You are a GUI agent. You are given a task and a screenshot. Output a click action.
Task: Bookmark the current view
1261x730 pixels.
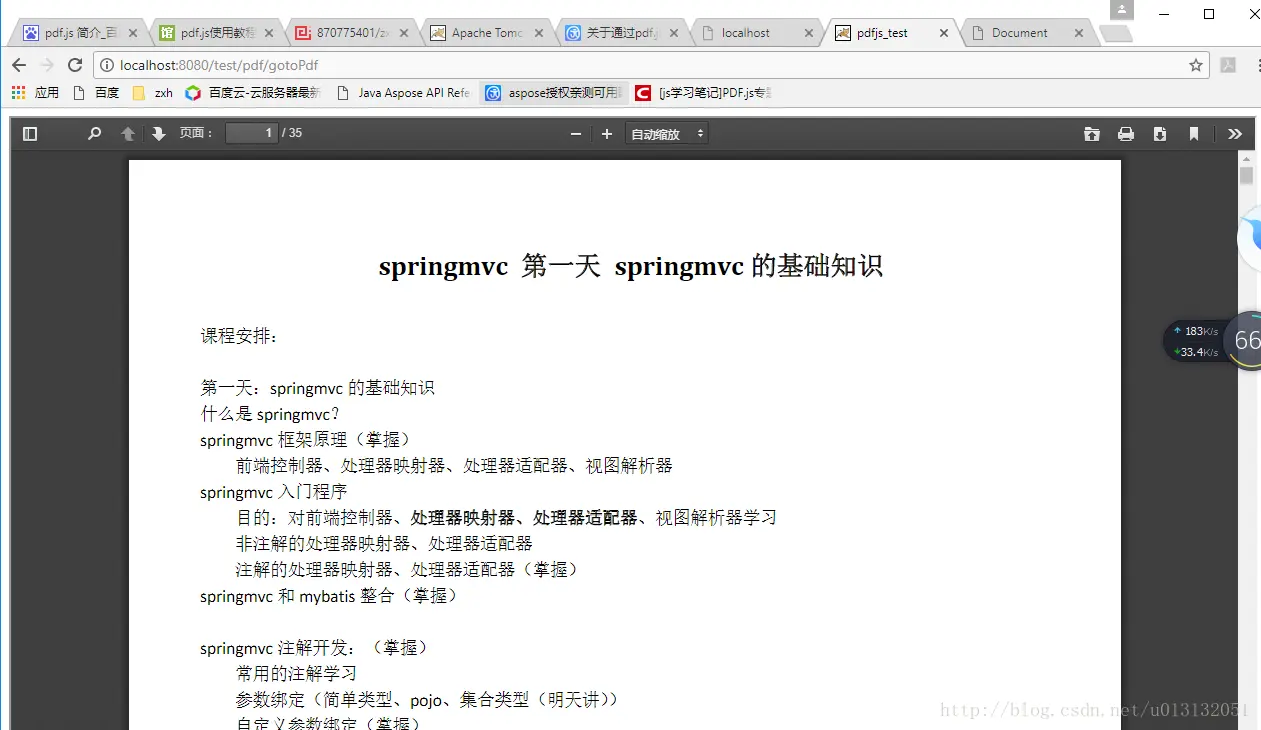point(1194,133)
